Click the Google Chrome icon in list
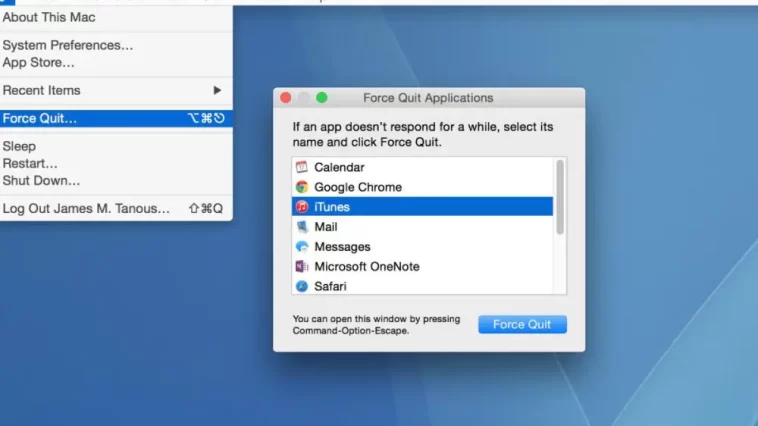This screenshot has width=758, height=426. pos(302,187)
